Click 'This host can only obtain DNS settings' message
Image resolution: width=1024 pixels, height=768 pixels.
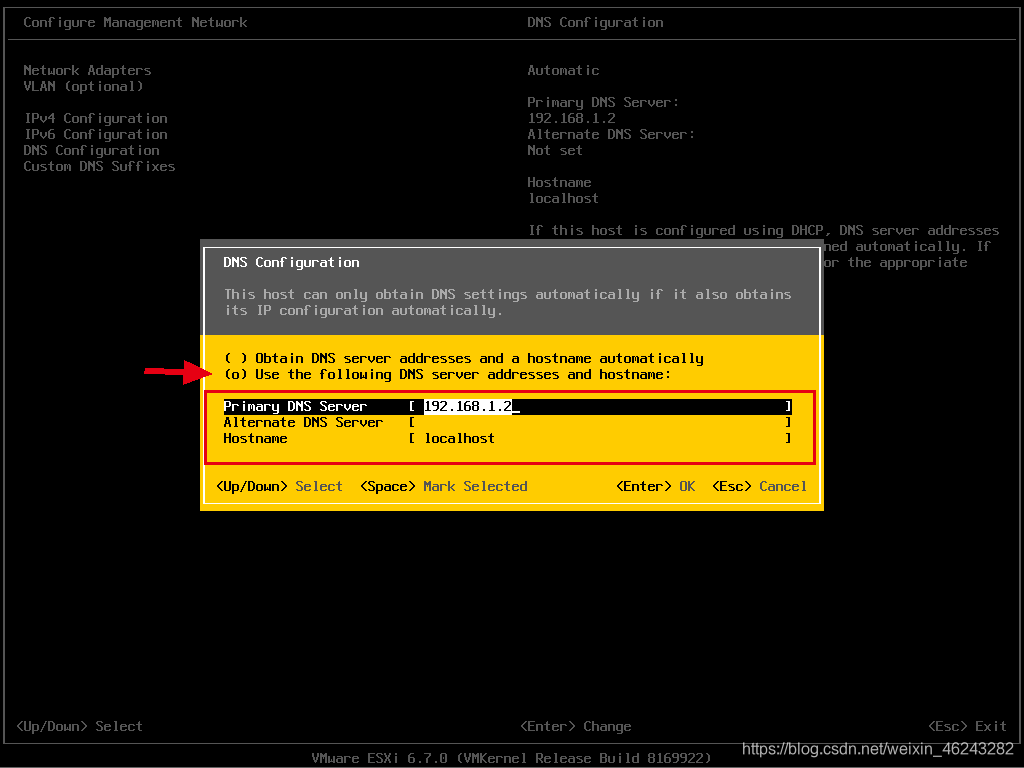pyautogui.click(x=507, y=302)
